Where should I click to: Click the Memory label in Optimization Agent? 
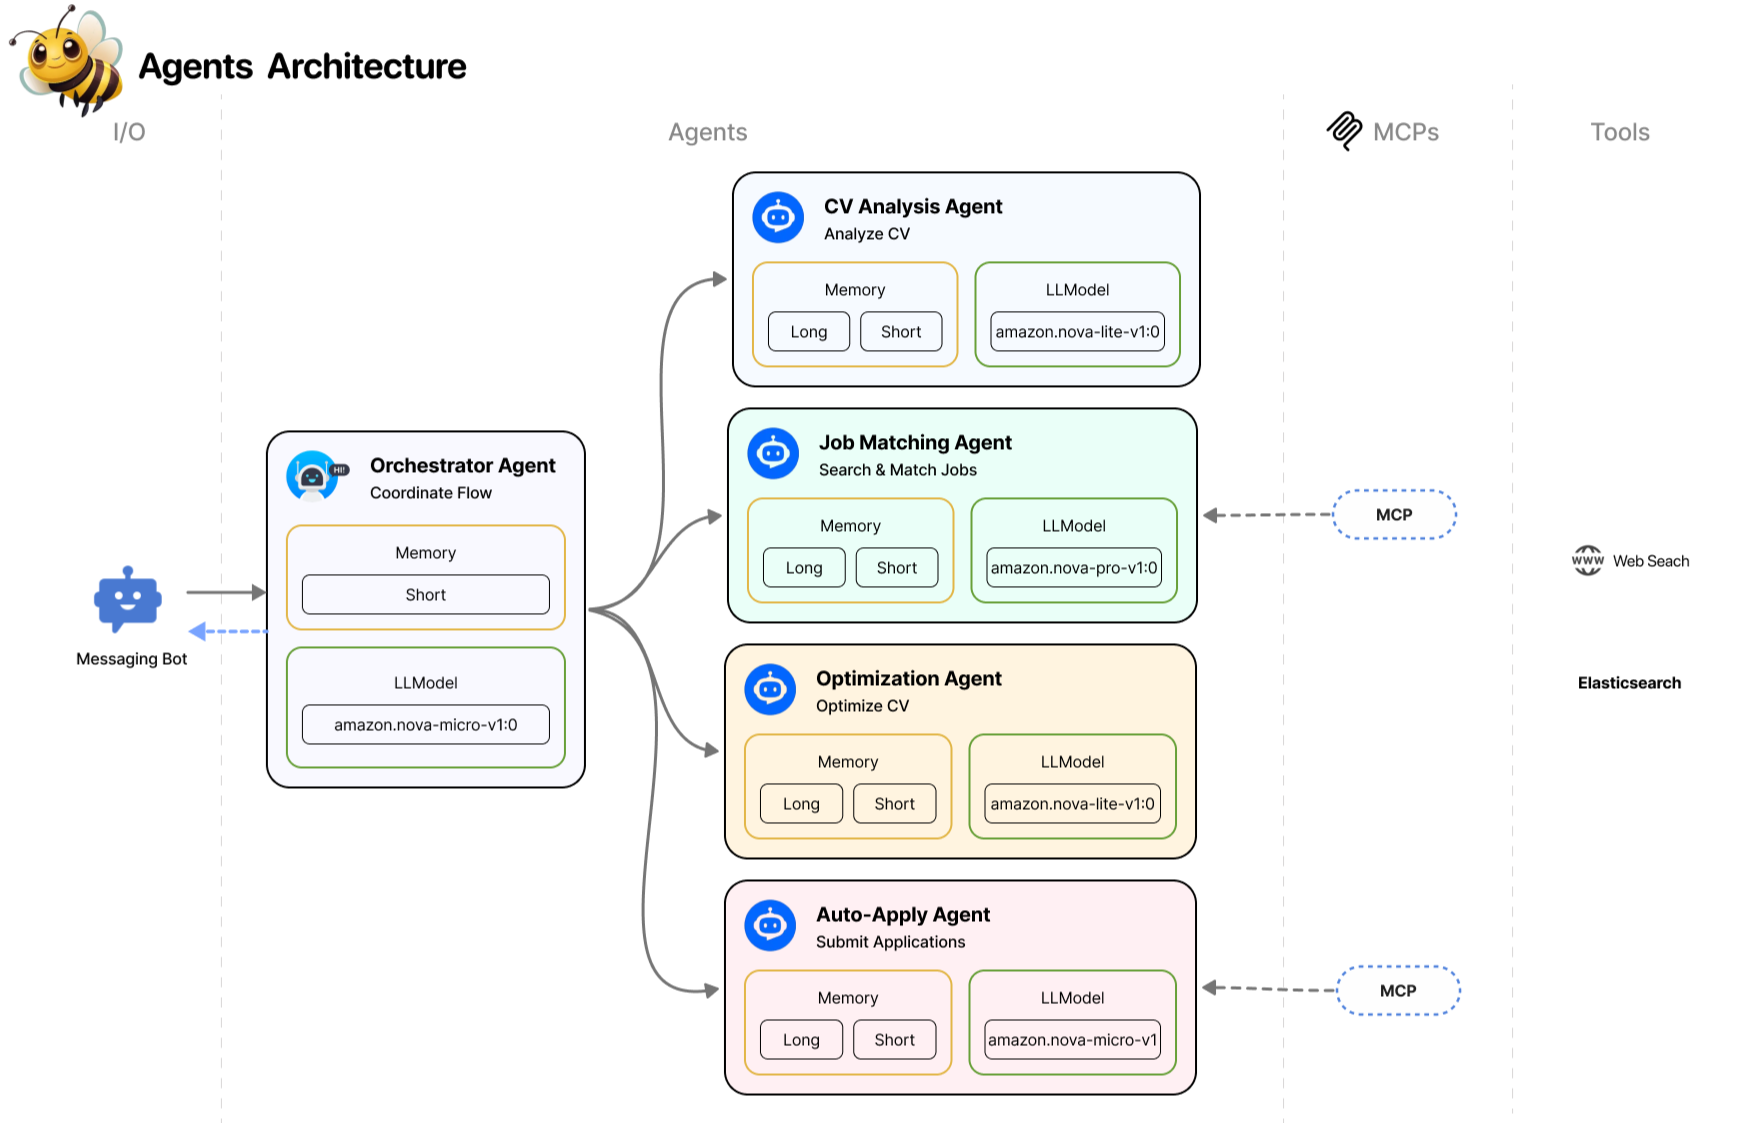848,762
